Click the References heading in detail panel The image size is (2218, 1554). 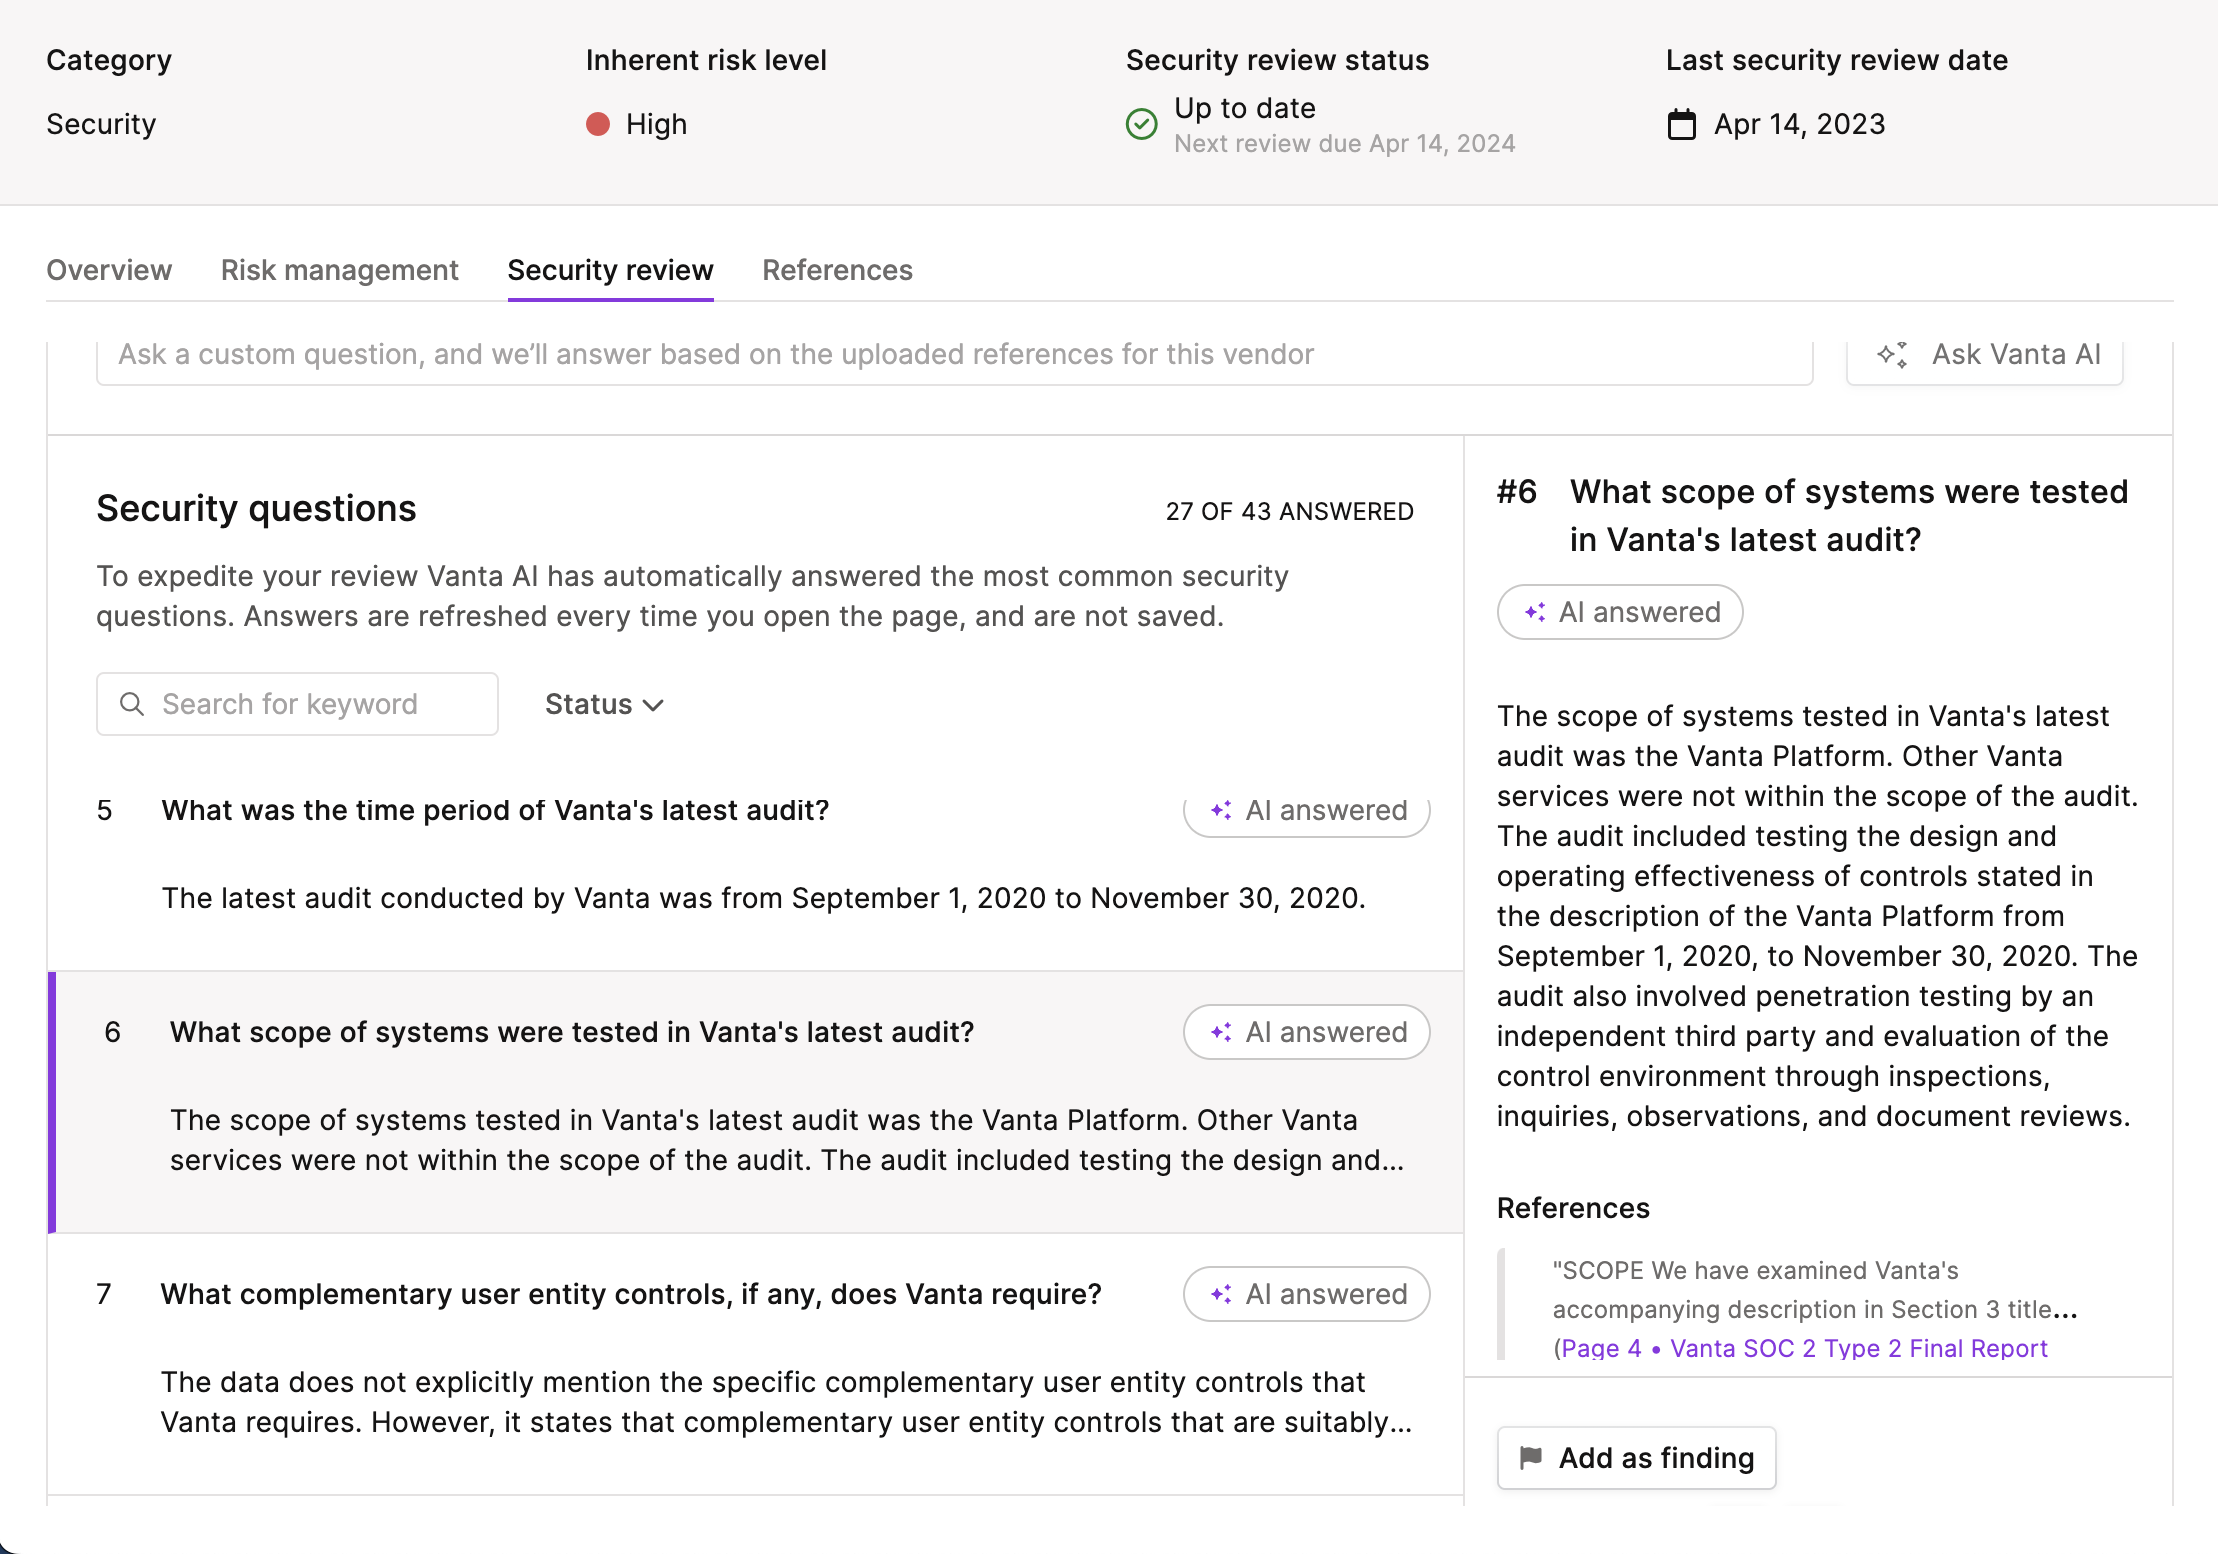coord(1573,1208)
